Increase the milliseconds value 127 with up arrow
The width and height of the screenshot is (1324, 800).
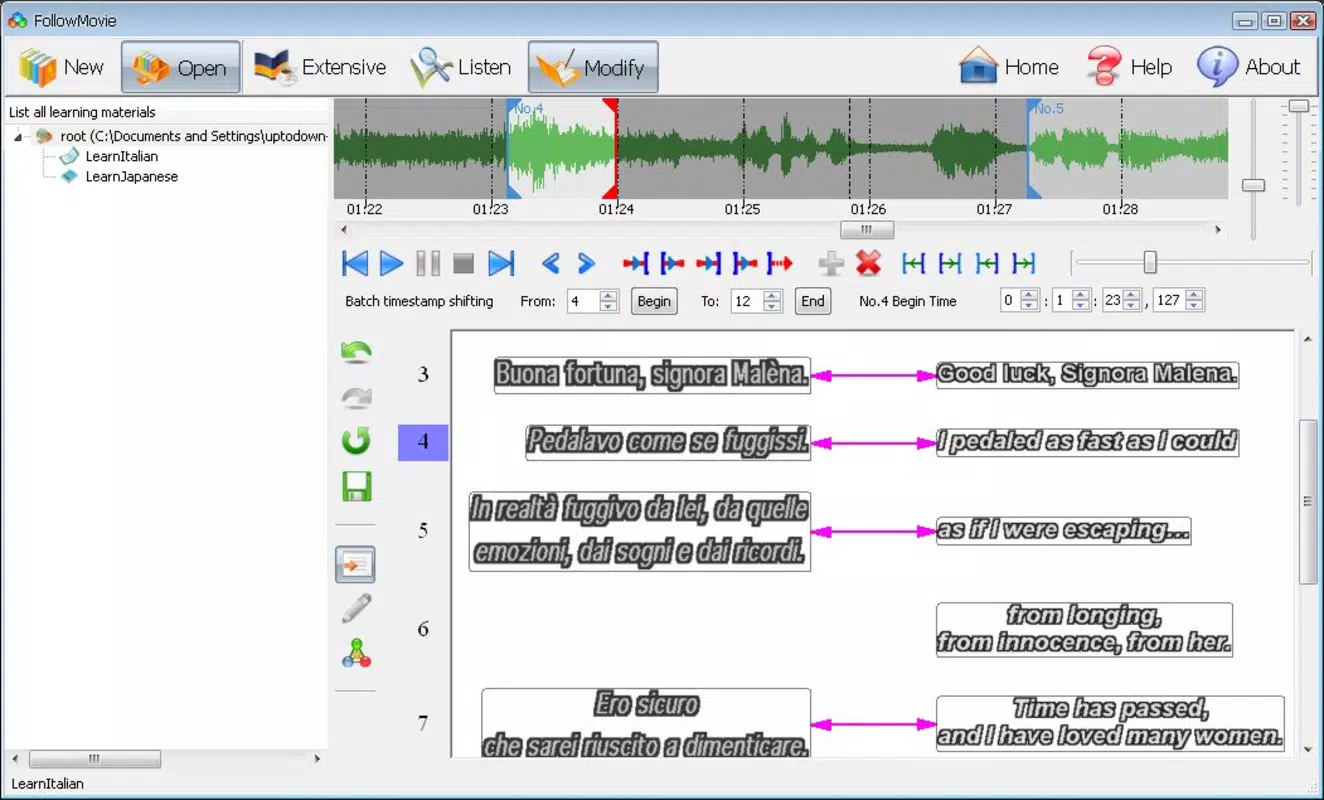[x=1194, y=295]
